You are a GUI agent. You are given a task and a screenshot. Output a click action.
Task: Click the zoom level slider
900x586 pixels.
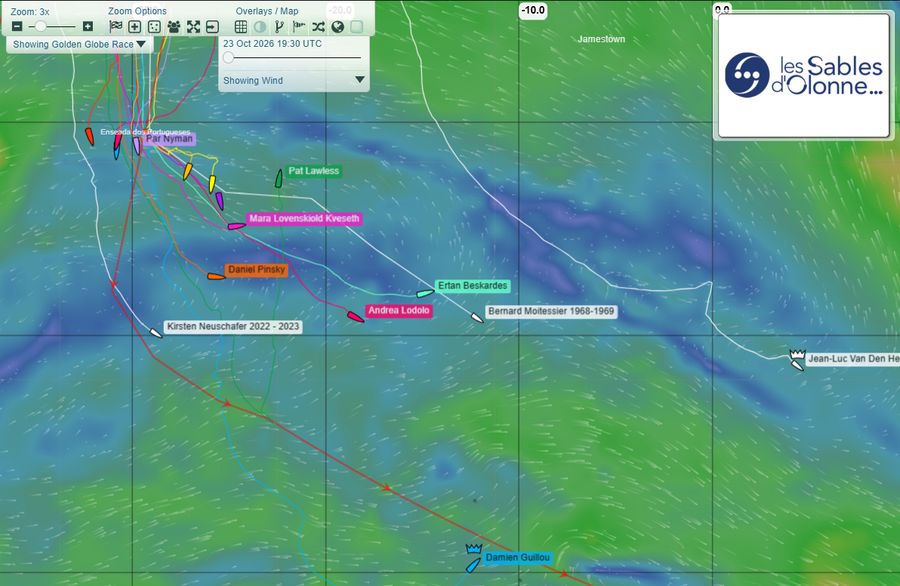pos(52,26)
